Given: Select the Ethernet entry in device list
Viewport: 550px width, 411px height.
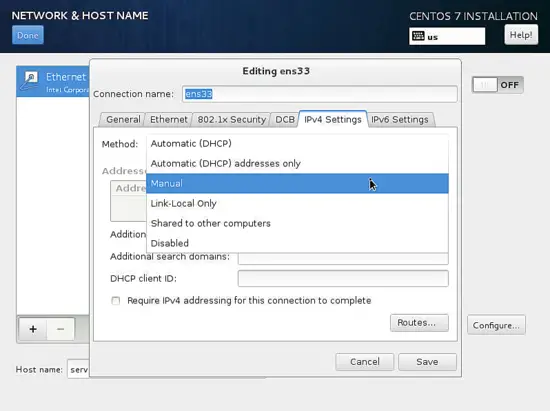Looking at the screenshot, I should pos(53,81).
